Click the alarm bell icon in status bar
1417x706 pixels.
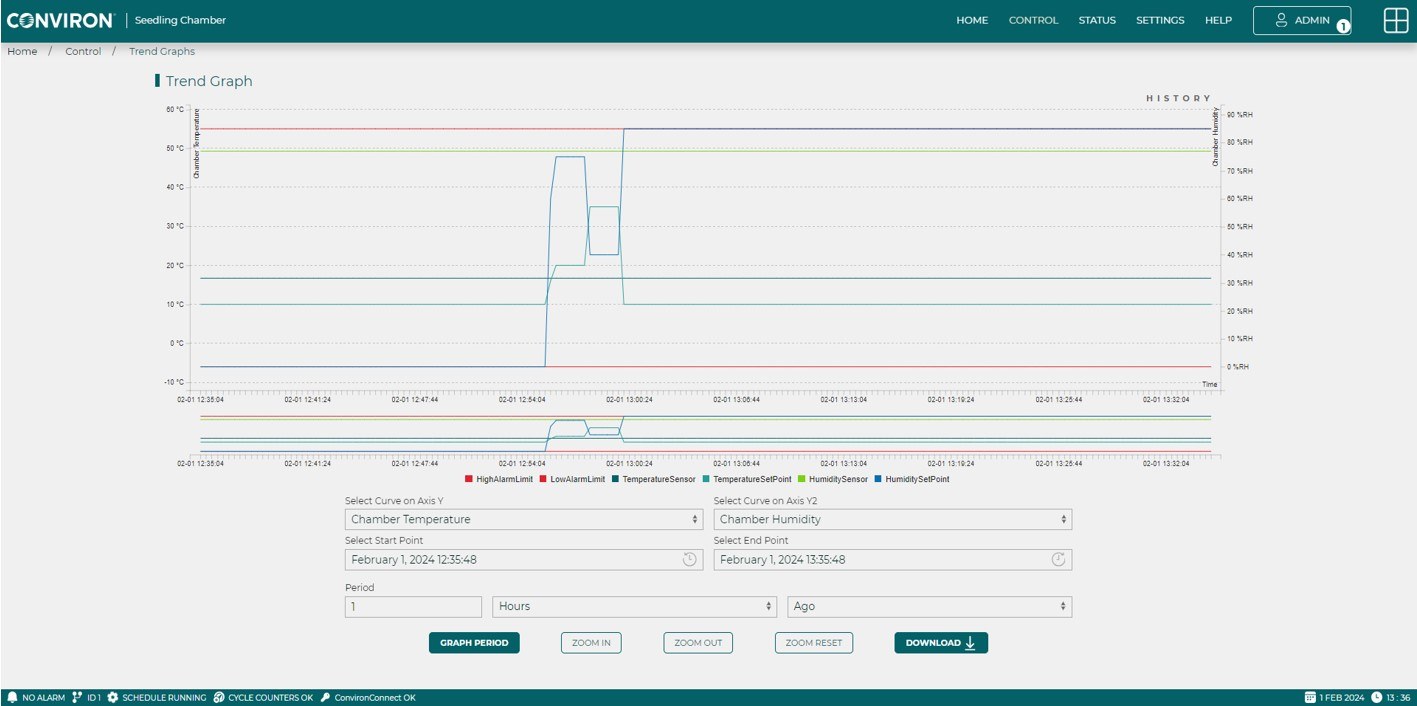point(12,697)
